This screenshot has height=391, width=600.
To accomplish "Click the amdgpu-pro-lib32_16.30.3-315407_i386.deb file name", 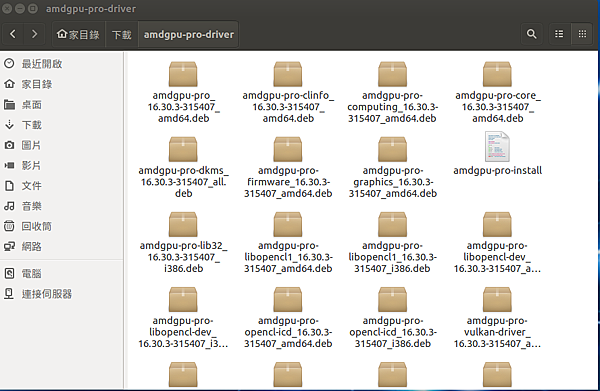I will coord(183,257).
